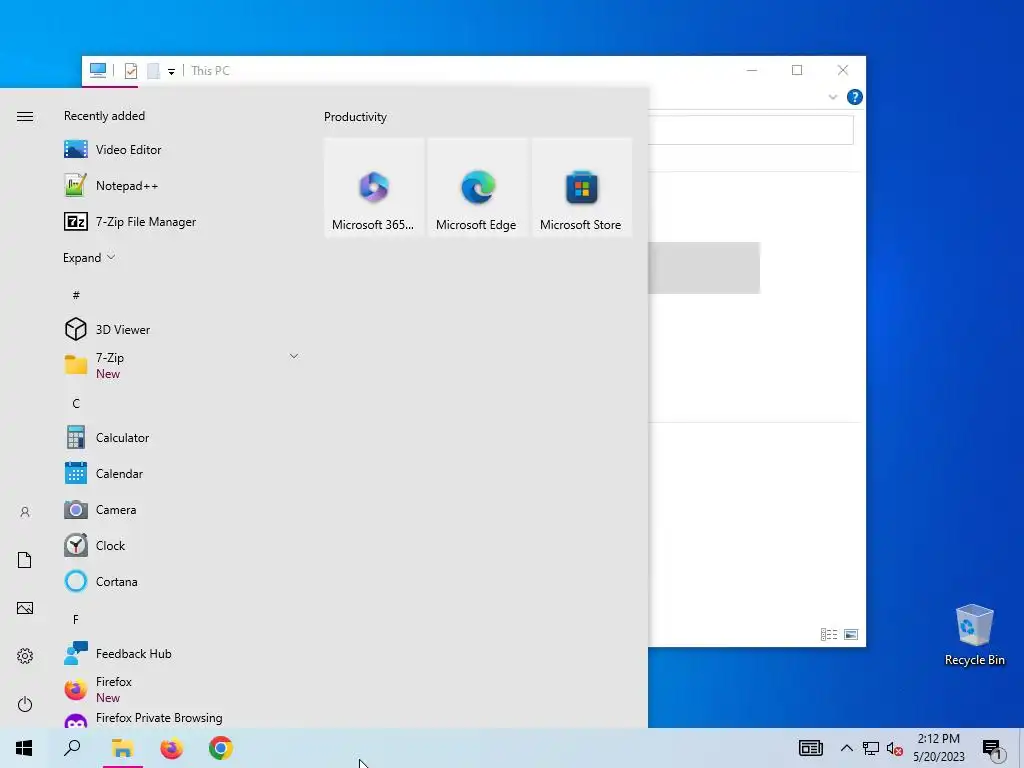Expand the recently added list
Image resolution: width=1024 pixels, height=768 pixels.
tap(89, 257)
